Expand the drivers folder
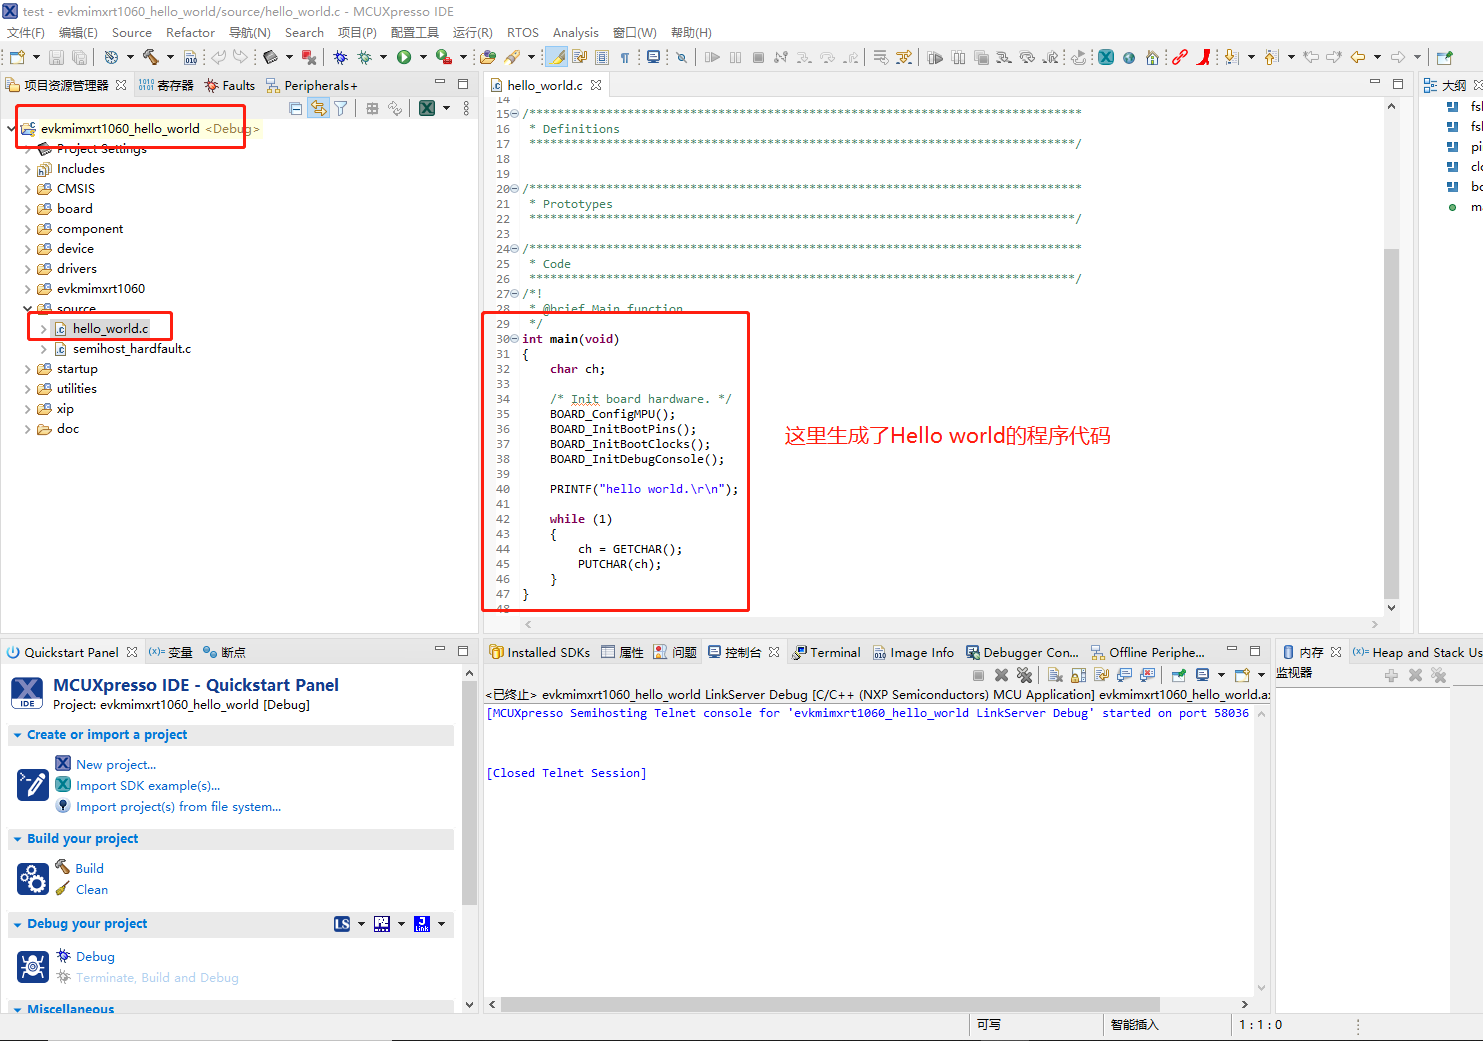This screenshot has height=1041, width=1483. [27, 269]
